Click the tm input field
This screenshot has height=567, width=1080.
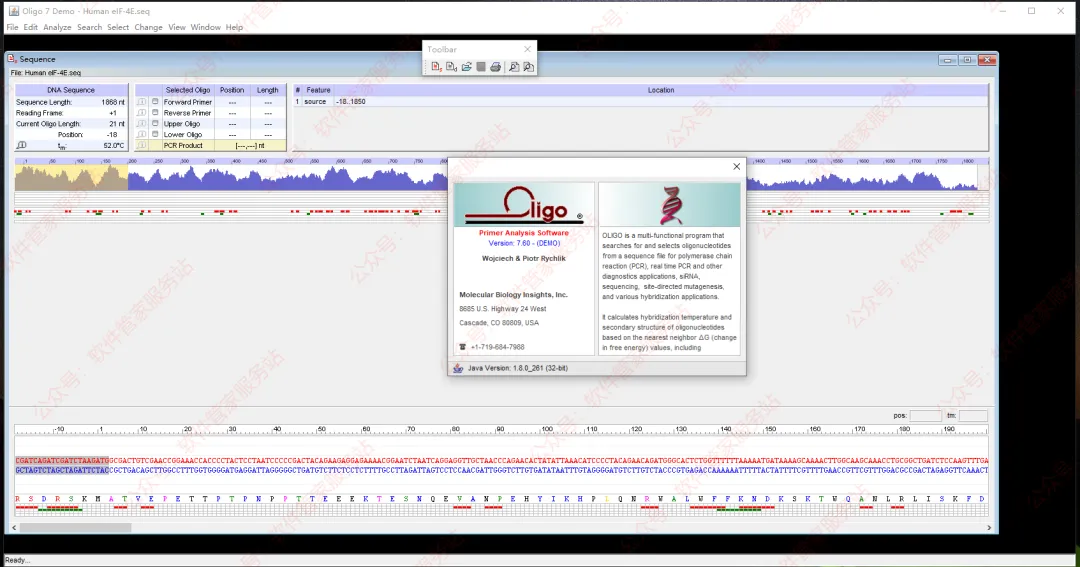click(973, 415)
